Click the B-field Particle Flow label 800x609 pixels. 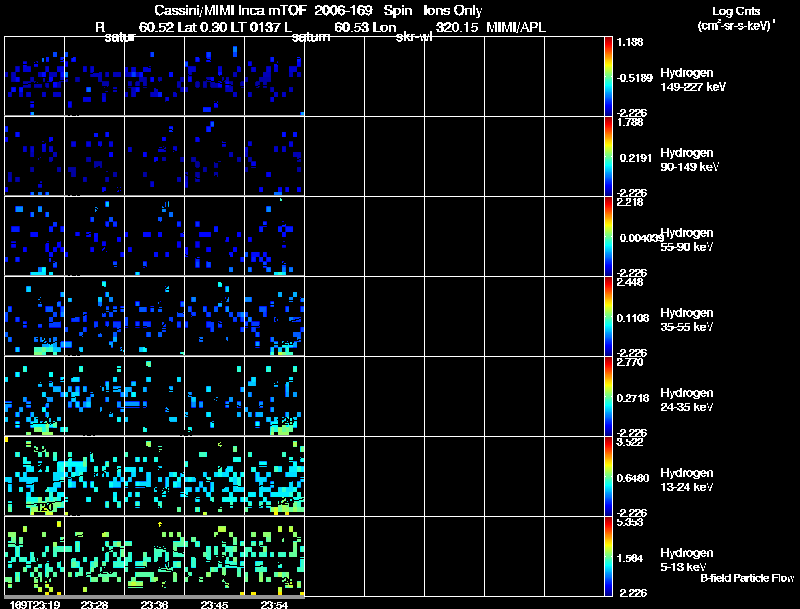point(746,578)
